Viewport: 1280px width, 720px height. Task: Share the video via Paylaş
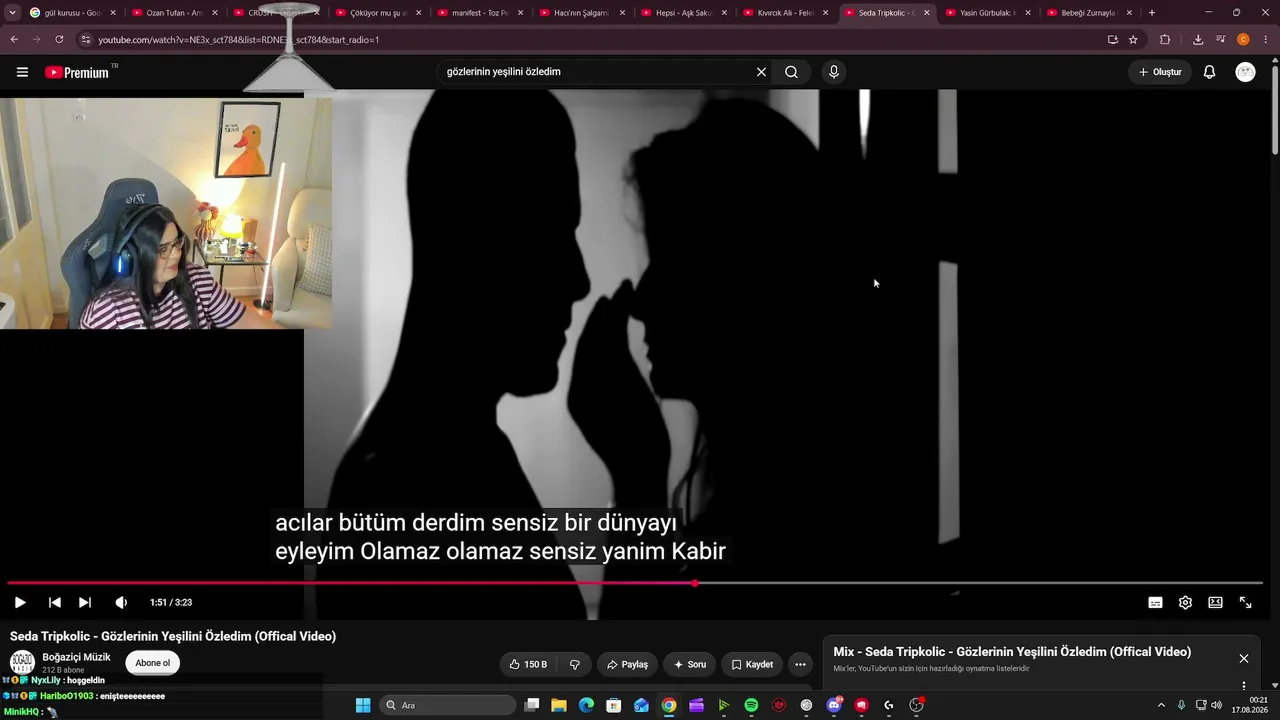627,664
